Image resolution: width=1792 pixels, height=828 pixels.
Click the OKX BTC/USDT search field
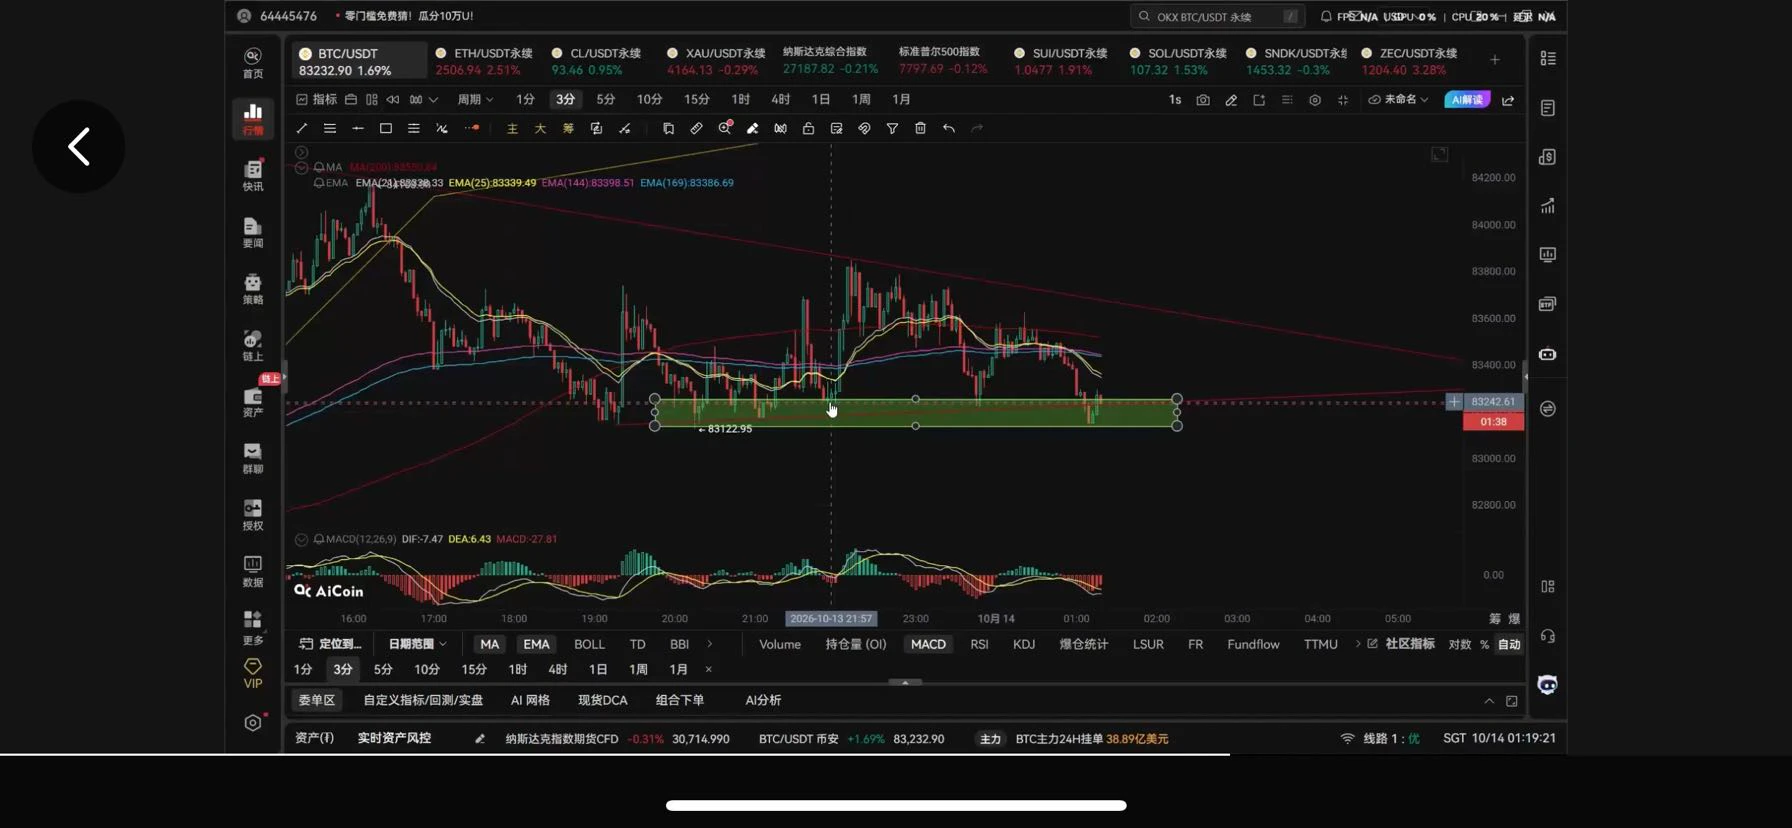coord(1217,17)
